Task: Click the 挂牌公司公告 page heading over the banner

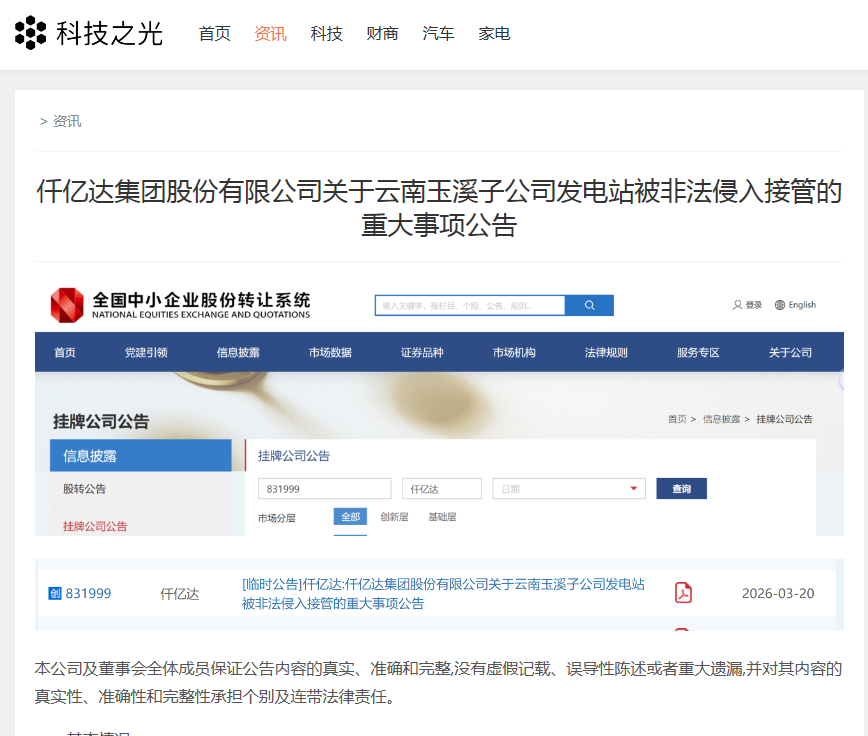Action: 101,422
